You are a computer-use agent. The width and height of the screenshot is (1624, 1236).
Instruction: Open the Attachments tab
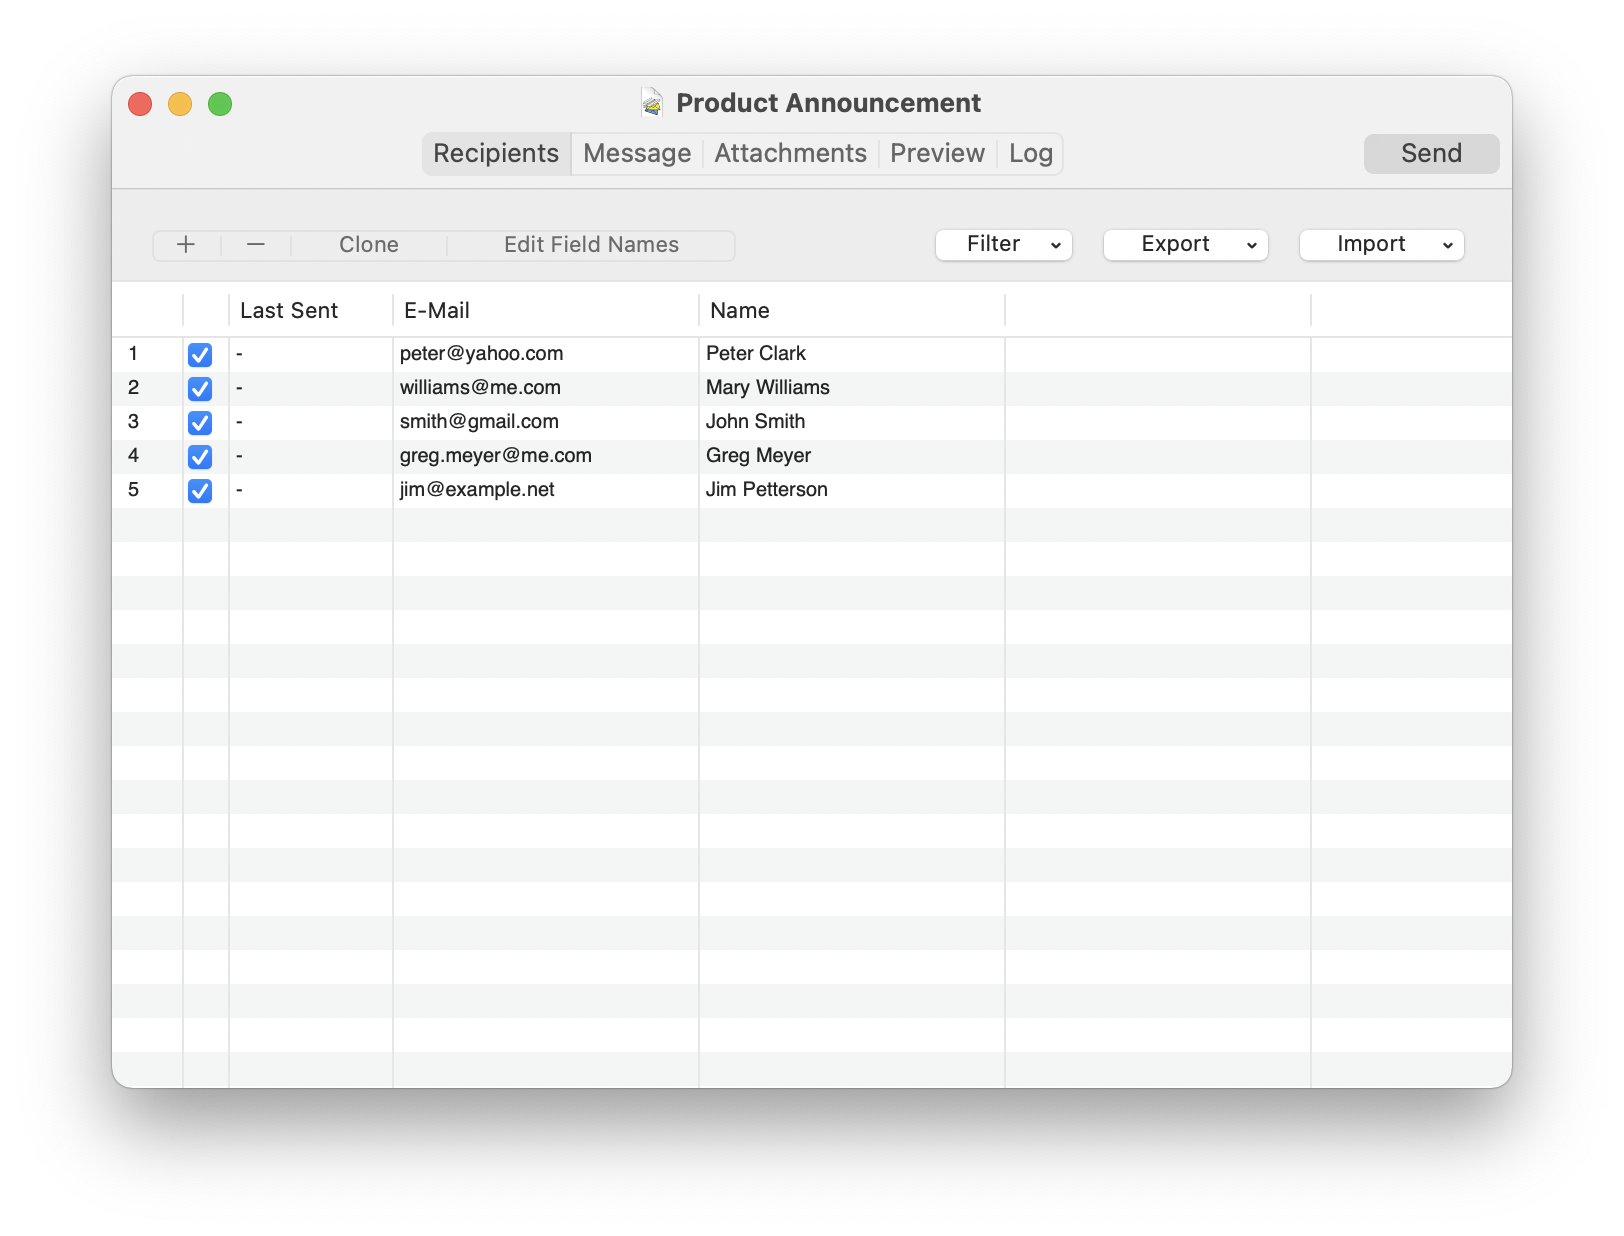pos(790,154)
